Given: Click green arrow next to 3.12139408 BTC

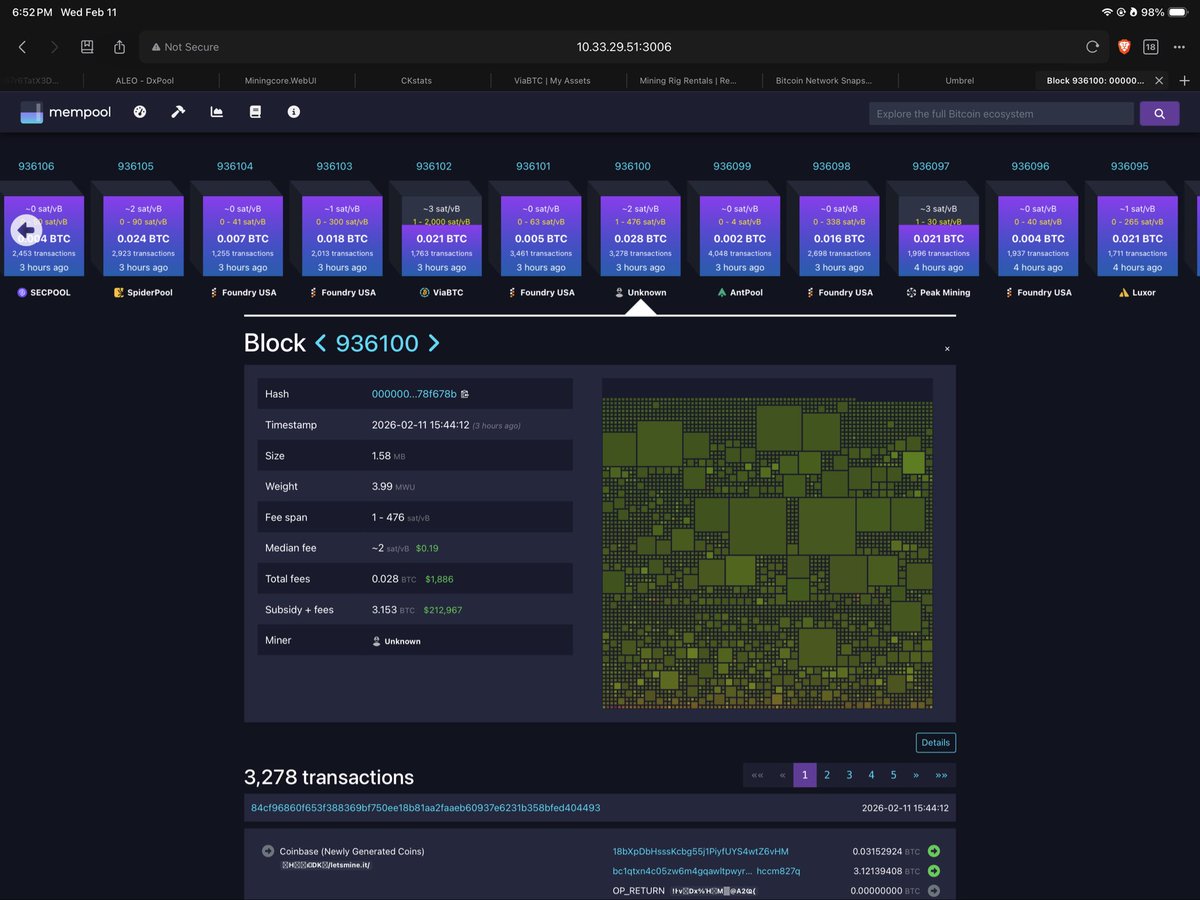Looking at the screenshot, I should tap(934, 871).
